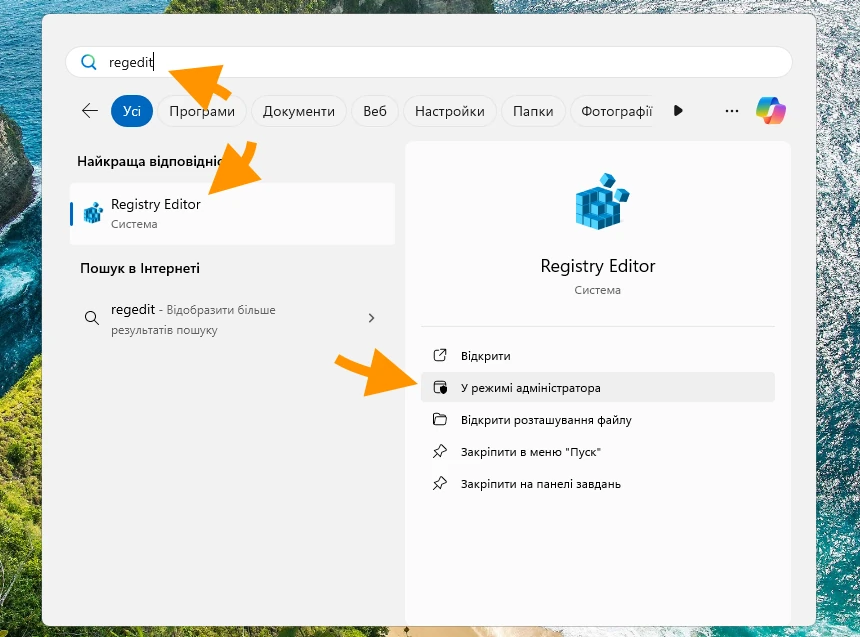The height and width of the screenshot is (637, 860).
Task: Click the pin icon beside Закріпити в меню "Пуск"
Action: 440,452
